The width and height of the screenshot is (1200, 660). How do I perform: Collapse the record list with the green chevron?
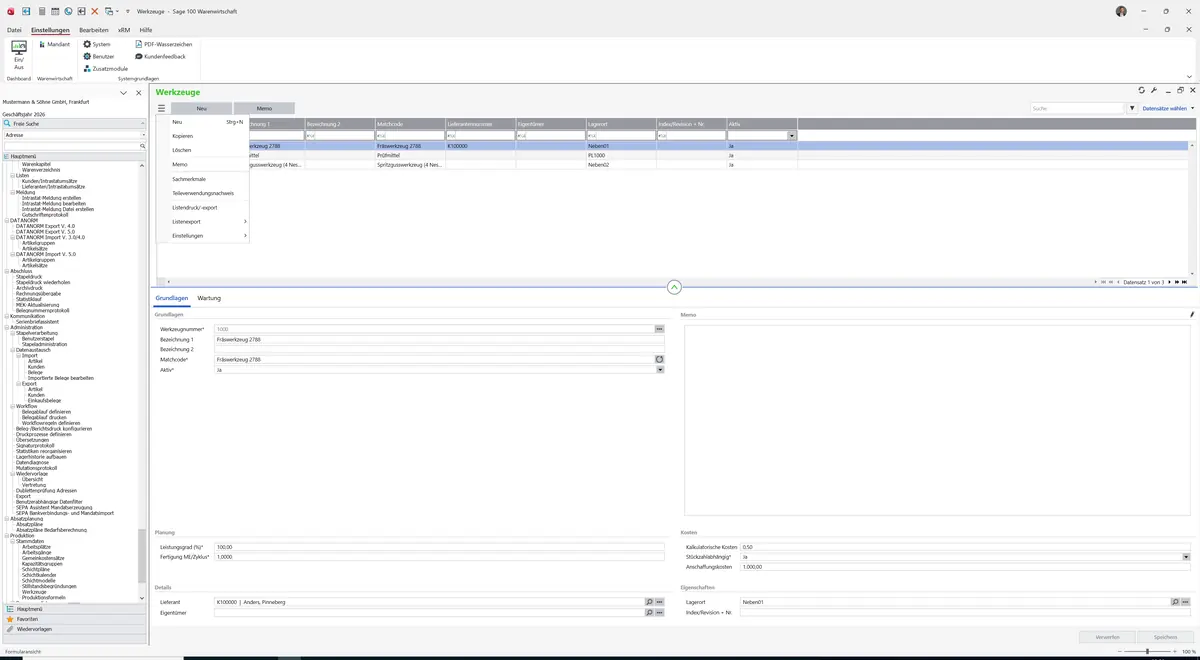click(674, 287)
